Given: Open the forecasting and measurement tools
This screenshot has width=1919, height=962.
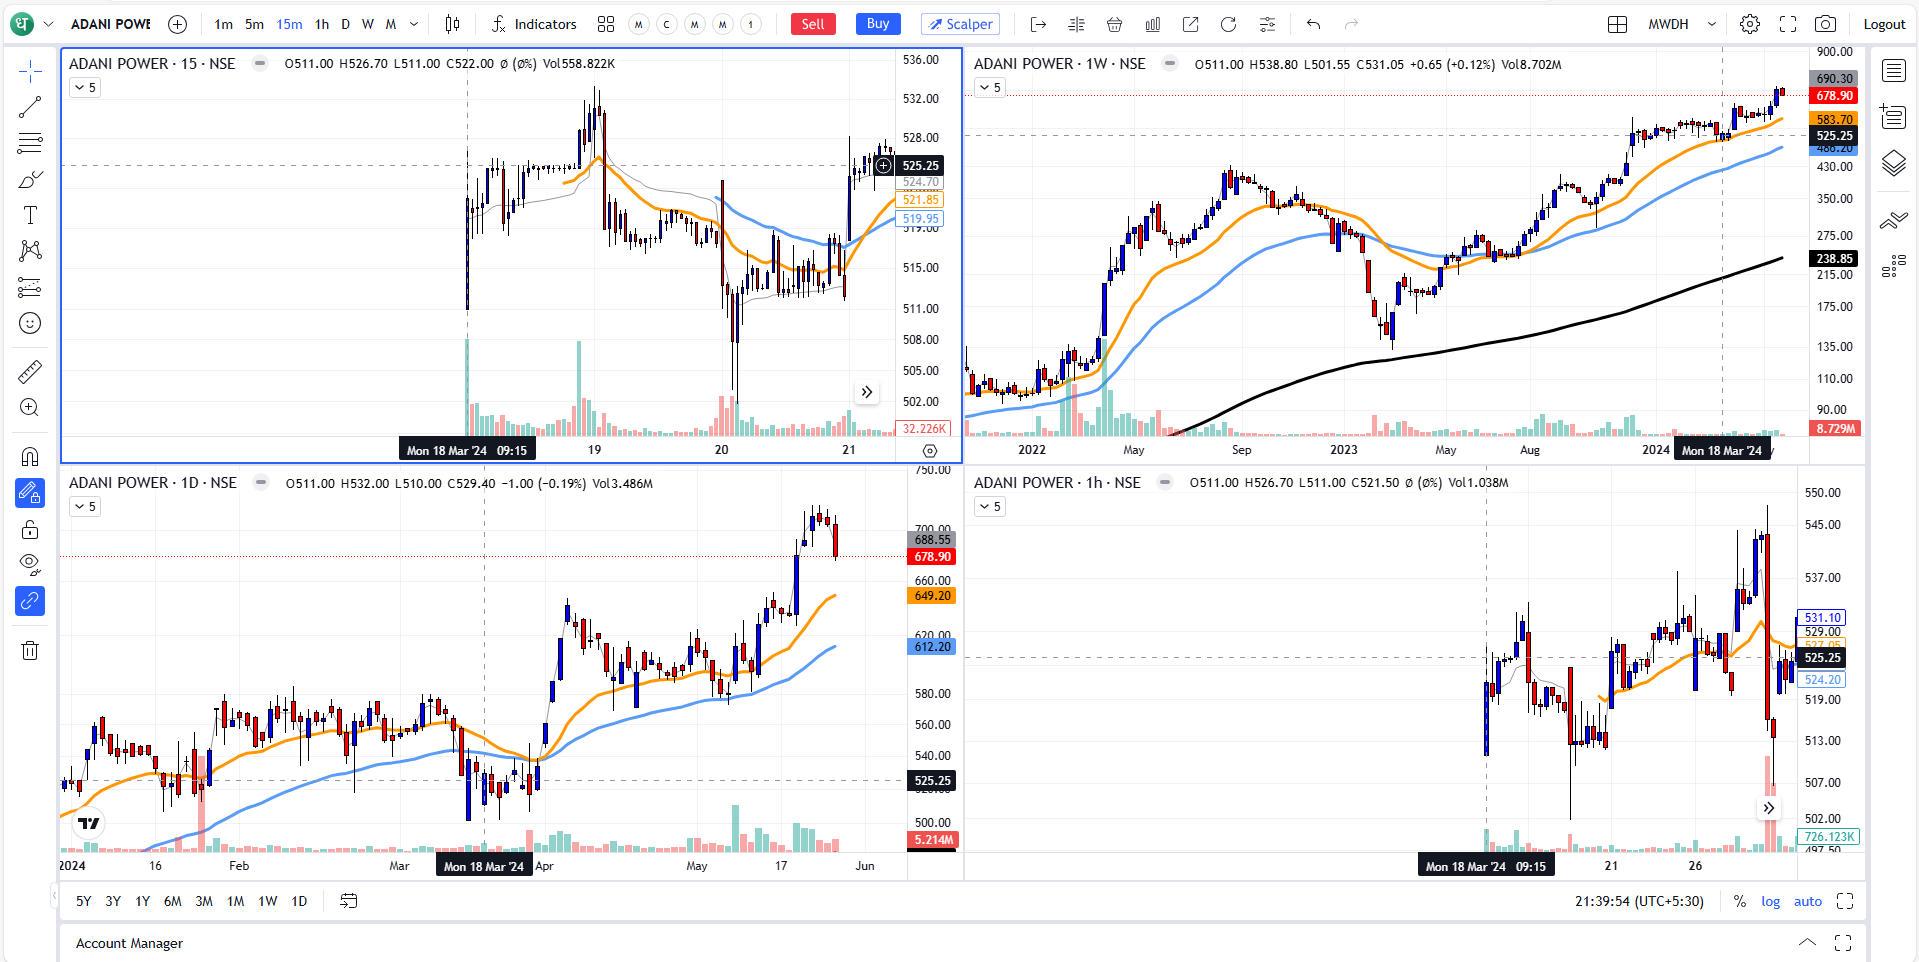Looking at the screenshot, I should (30, 287).
